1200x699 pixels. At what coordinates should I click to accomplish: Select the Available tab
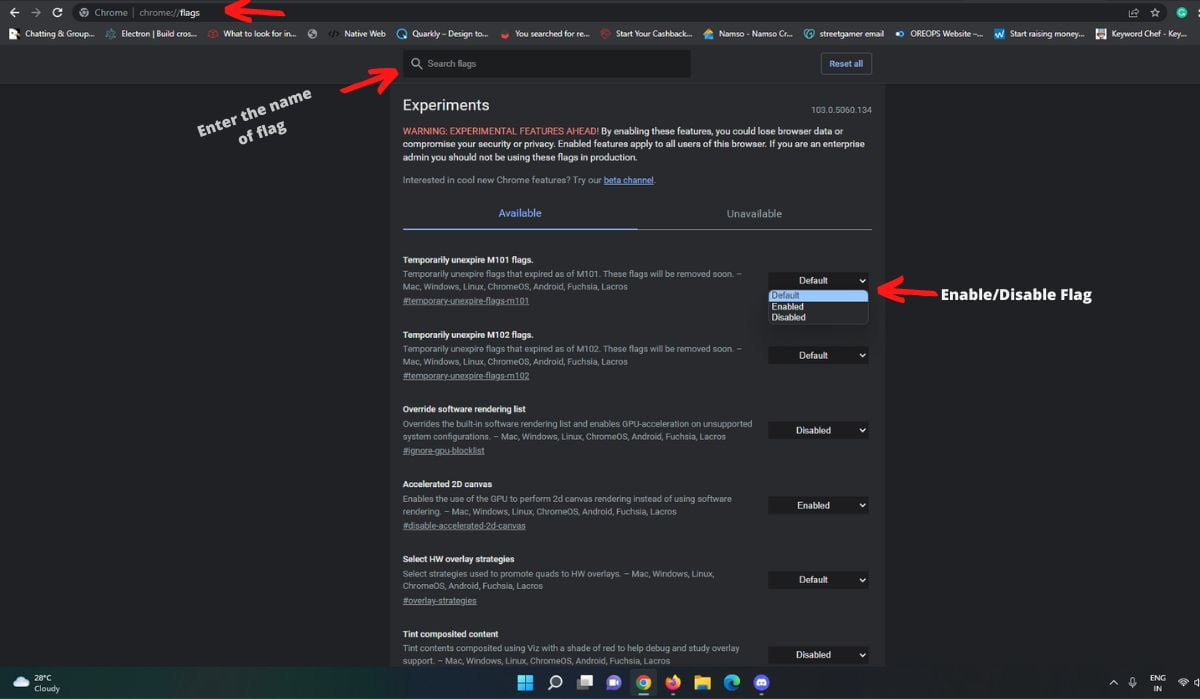520,213
